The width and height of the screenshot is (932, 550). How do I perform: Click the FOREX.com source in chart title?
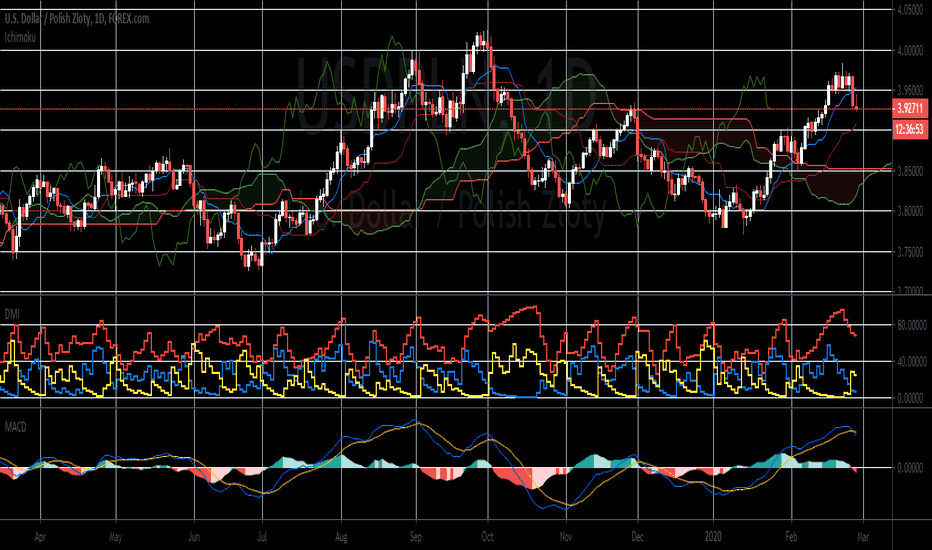click(x=129, y=19)
